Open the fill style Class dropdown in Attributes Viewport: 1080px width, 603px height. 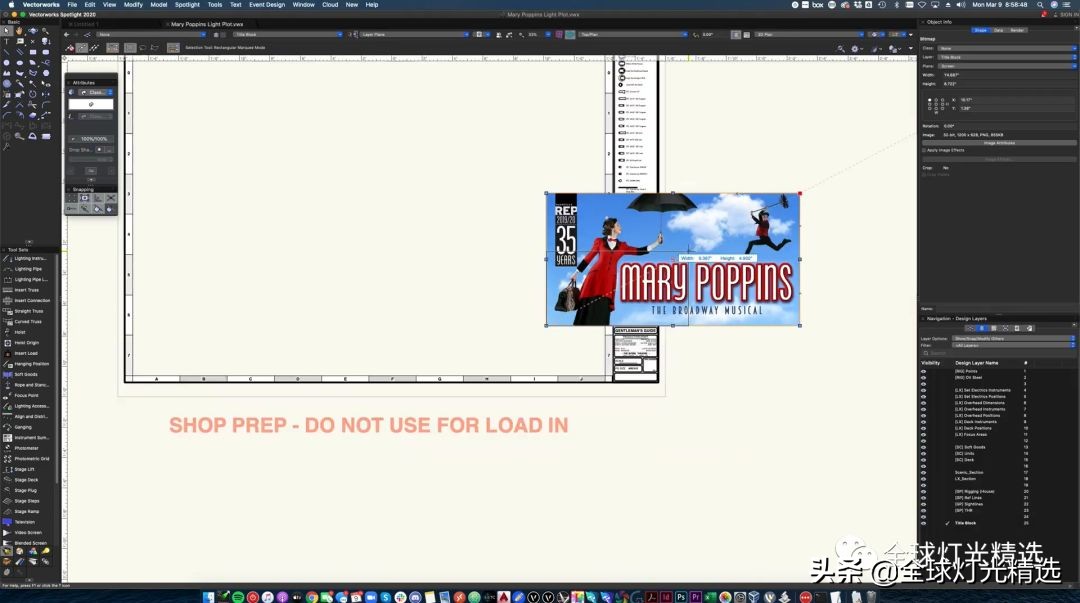[x=95, y=92]
